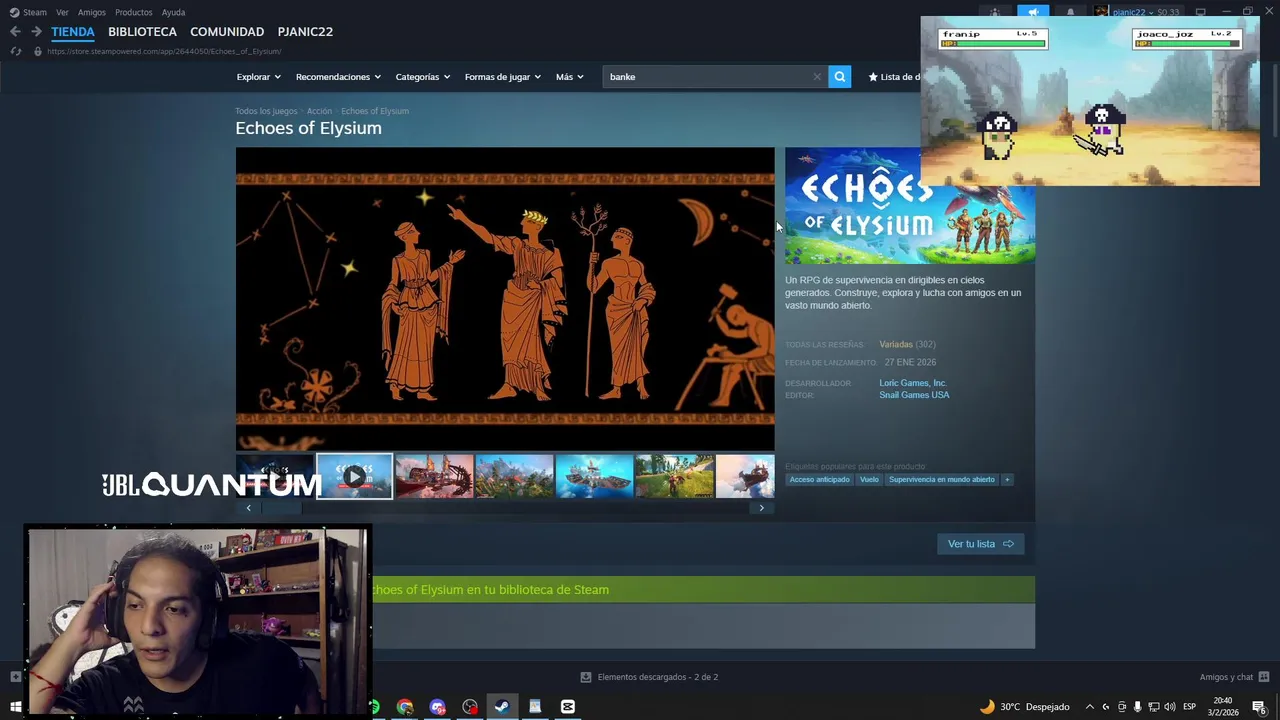Select the red airship screenshot thumbnail
The image size is (1280, 720).
434,477
